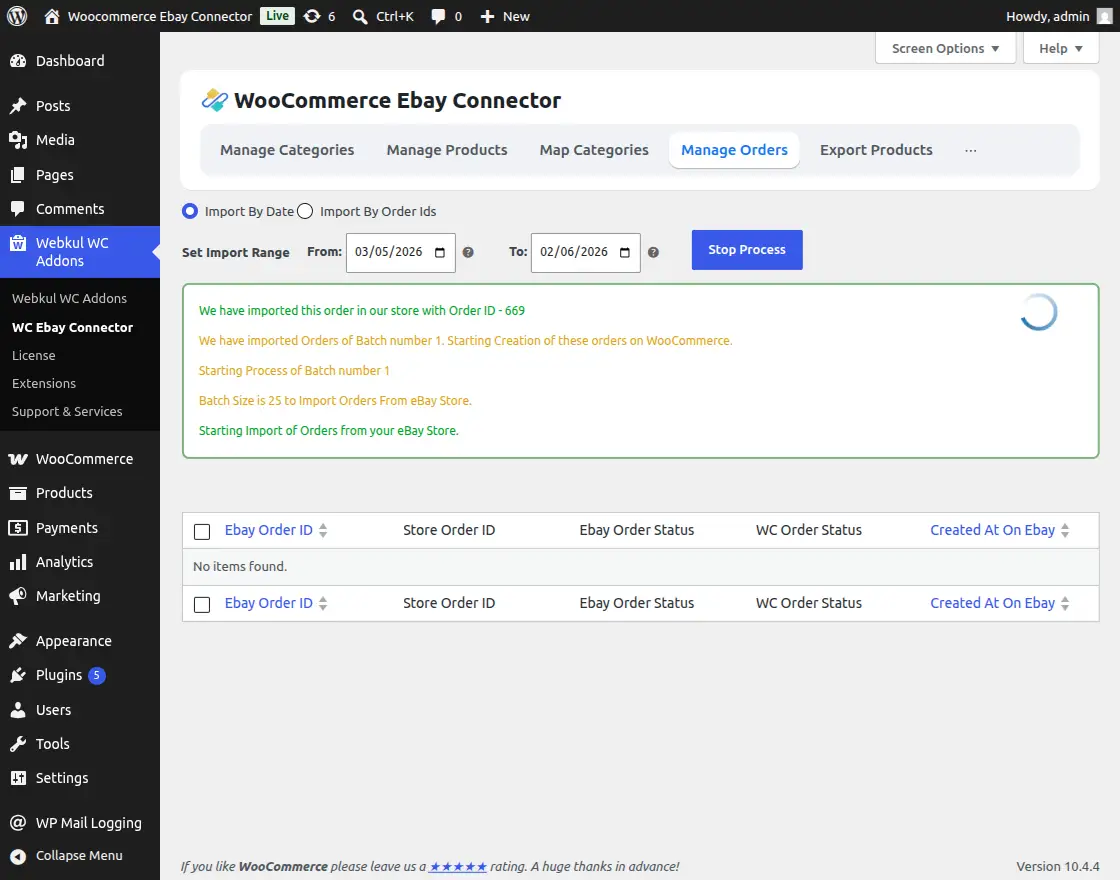Click the WooCommerce Ebay Connector logo icon
The height and width of the screenshot is (880, 1120).
214,101
